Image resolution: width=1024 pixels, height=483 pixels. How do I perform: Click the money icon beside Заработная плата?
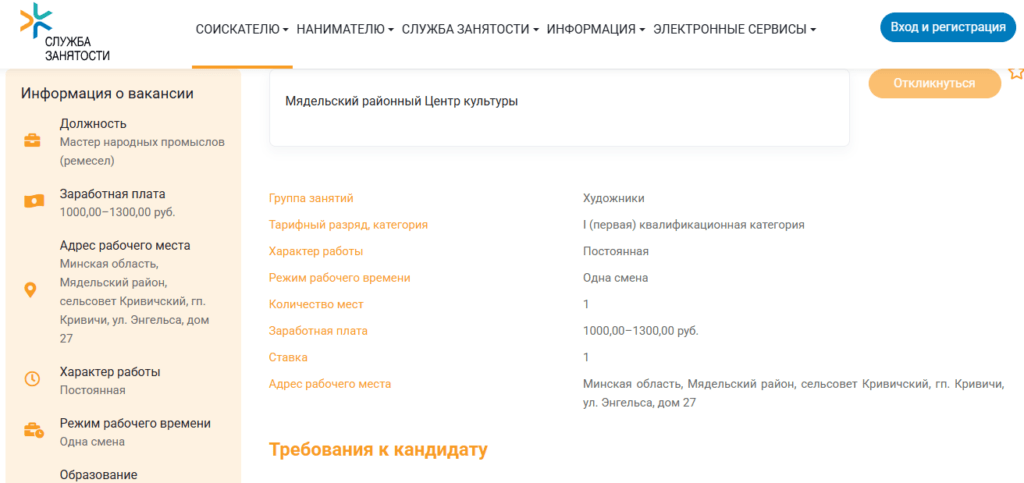(33, 202)
